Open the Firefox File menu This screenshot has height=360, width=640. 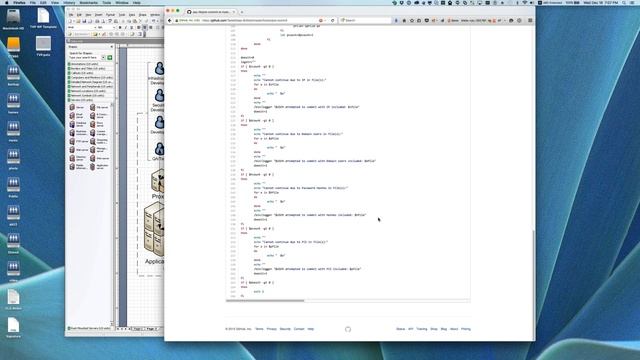coord(33,2)
